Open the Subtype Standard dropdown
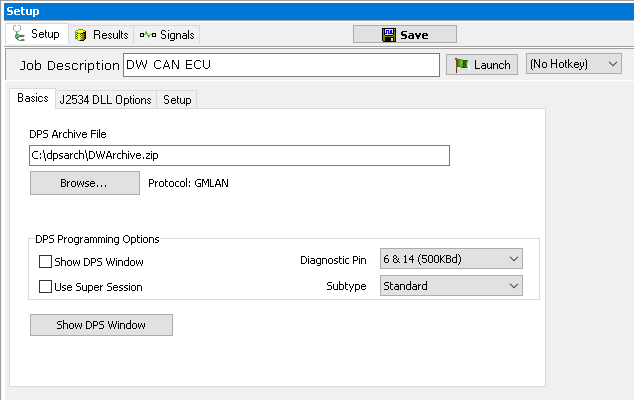Screen dimensions: 634x400 click(451, 286)
